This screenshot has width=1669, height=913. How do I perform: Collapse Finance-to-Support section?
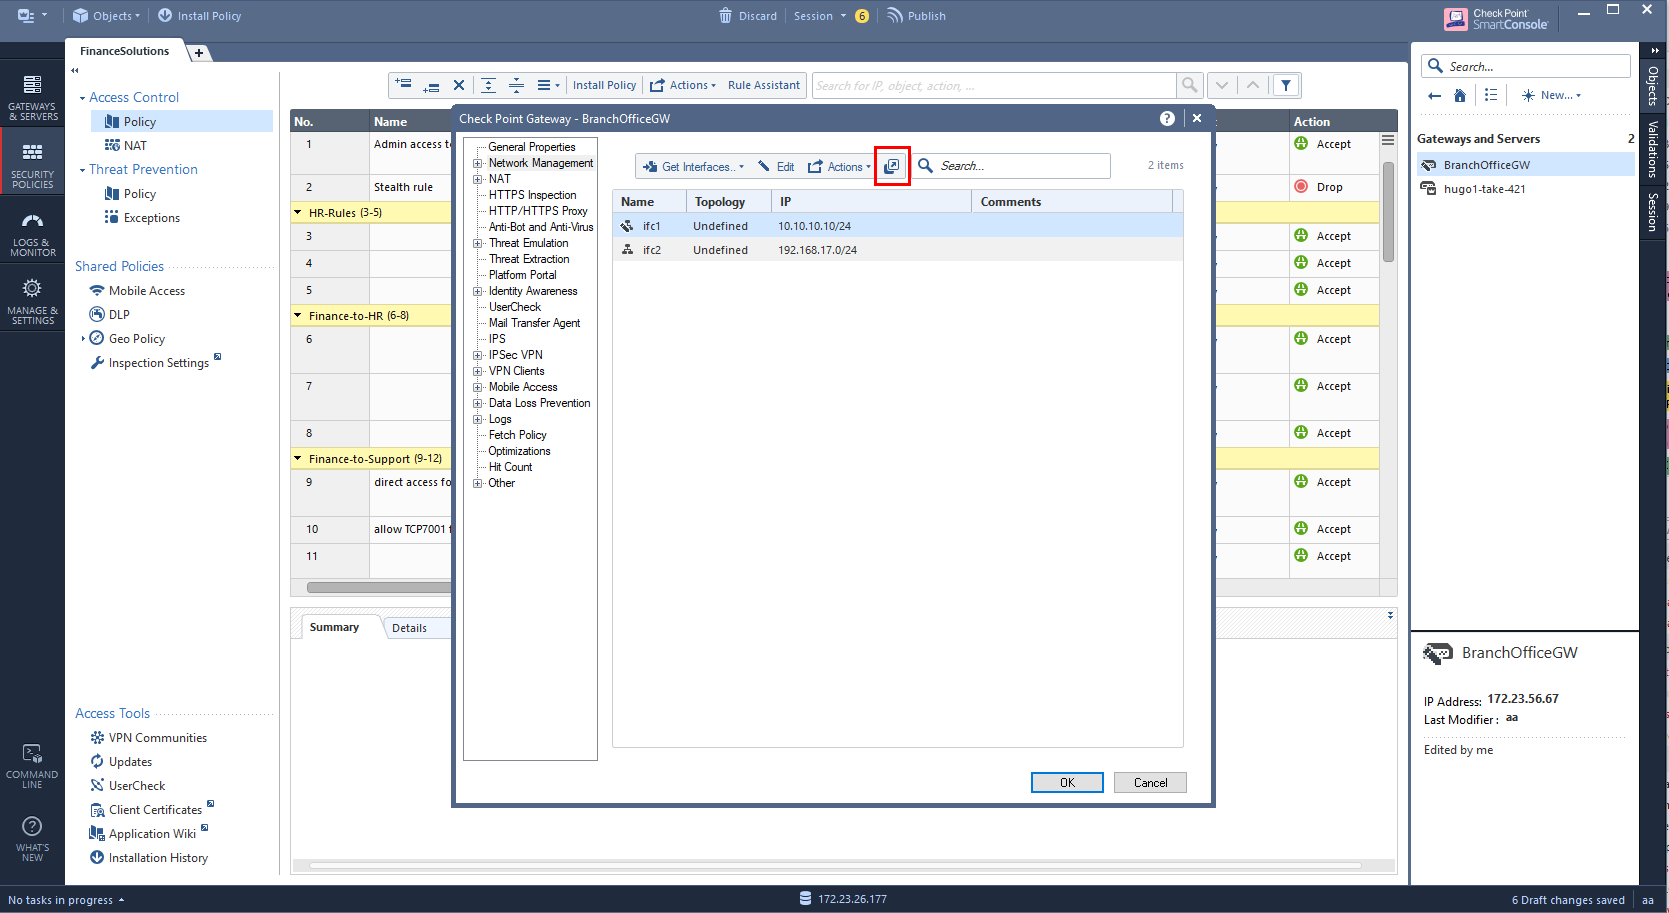pos(298,458)
